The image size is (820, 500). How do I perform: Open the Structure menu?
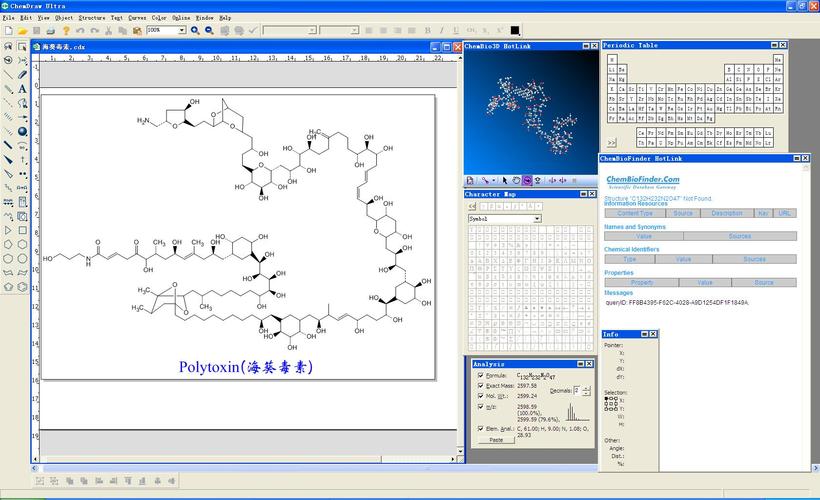(x=92, y=18)
